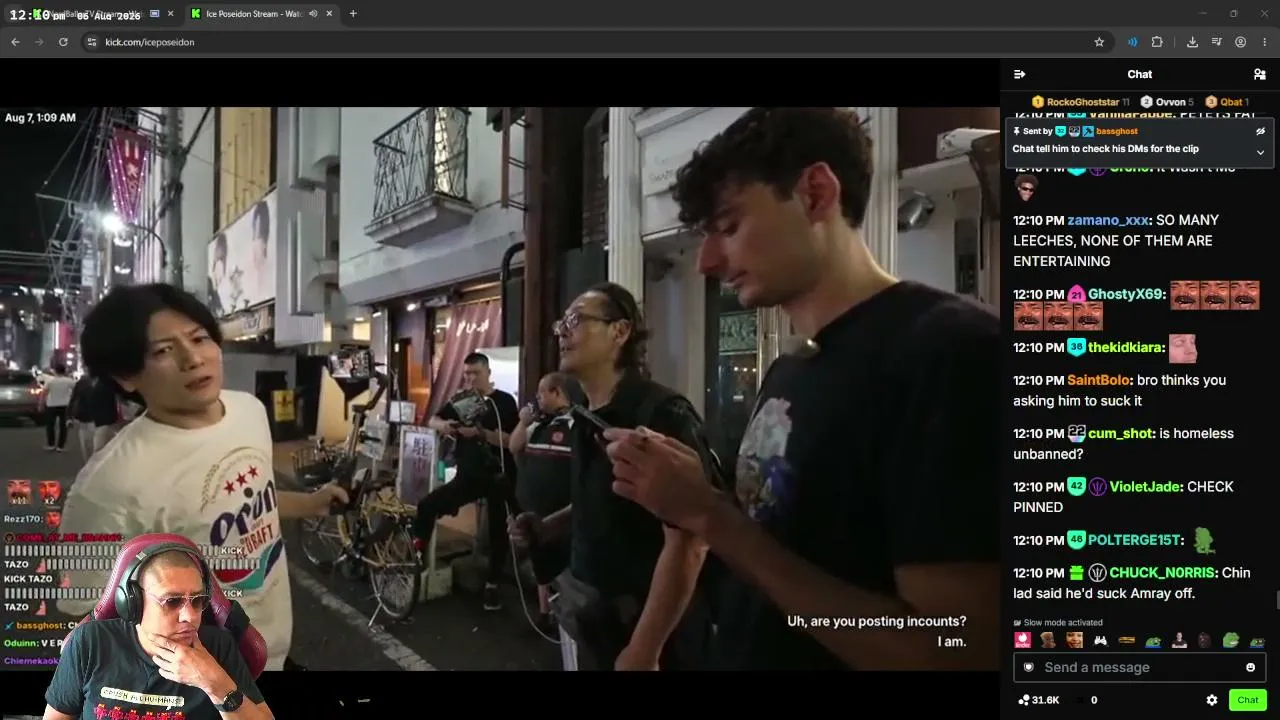Click the bassghost name in pinned message
This screenshot has height=720, width=1280.
1117,131
